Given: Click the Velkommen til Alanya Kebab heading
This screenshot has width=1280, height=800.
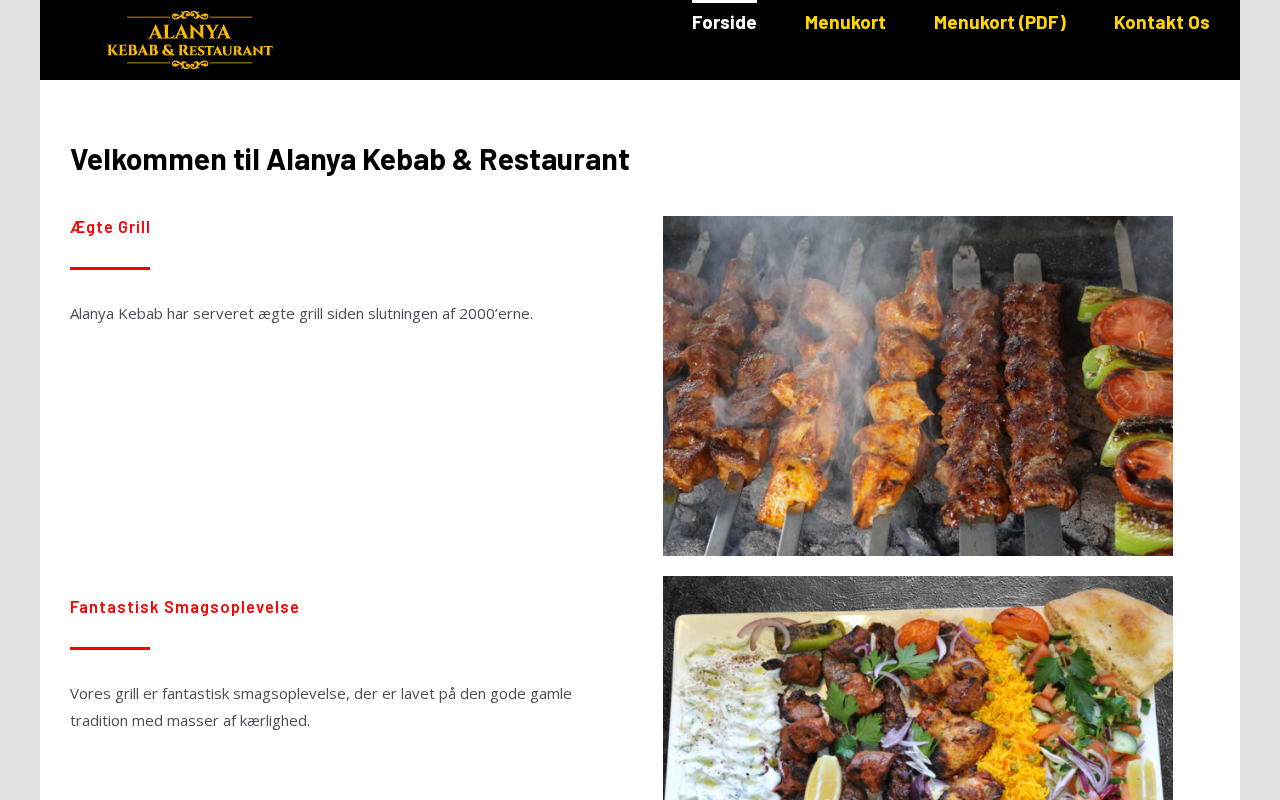Looking at the screenshot, I should (x=350, y=159).
